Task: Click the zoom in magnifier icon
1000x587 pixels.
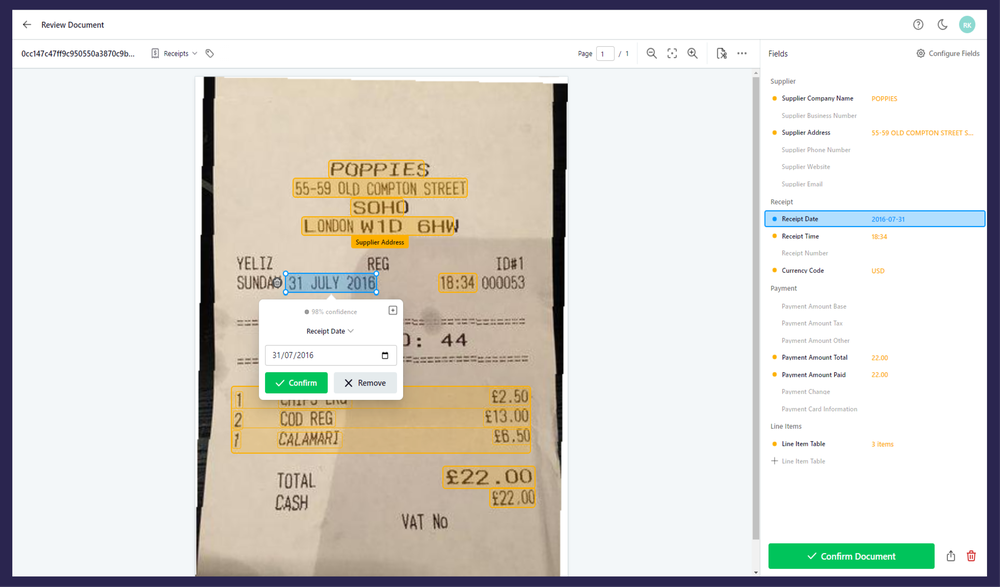Action: [693, 54]
